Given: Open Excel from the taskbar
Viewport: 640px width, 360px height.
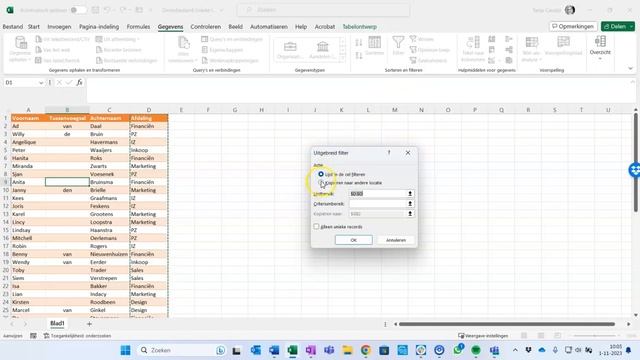Looking at the screenshot, I should coord(292,350).
